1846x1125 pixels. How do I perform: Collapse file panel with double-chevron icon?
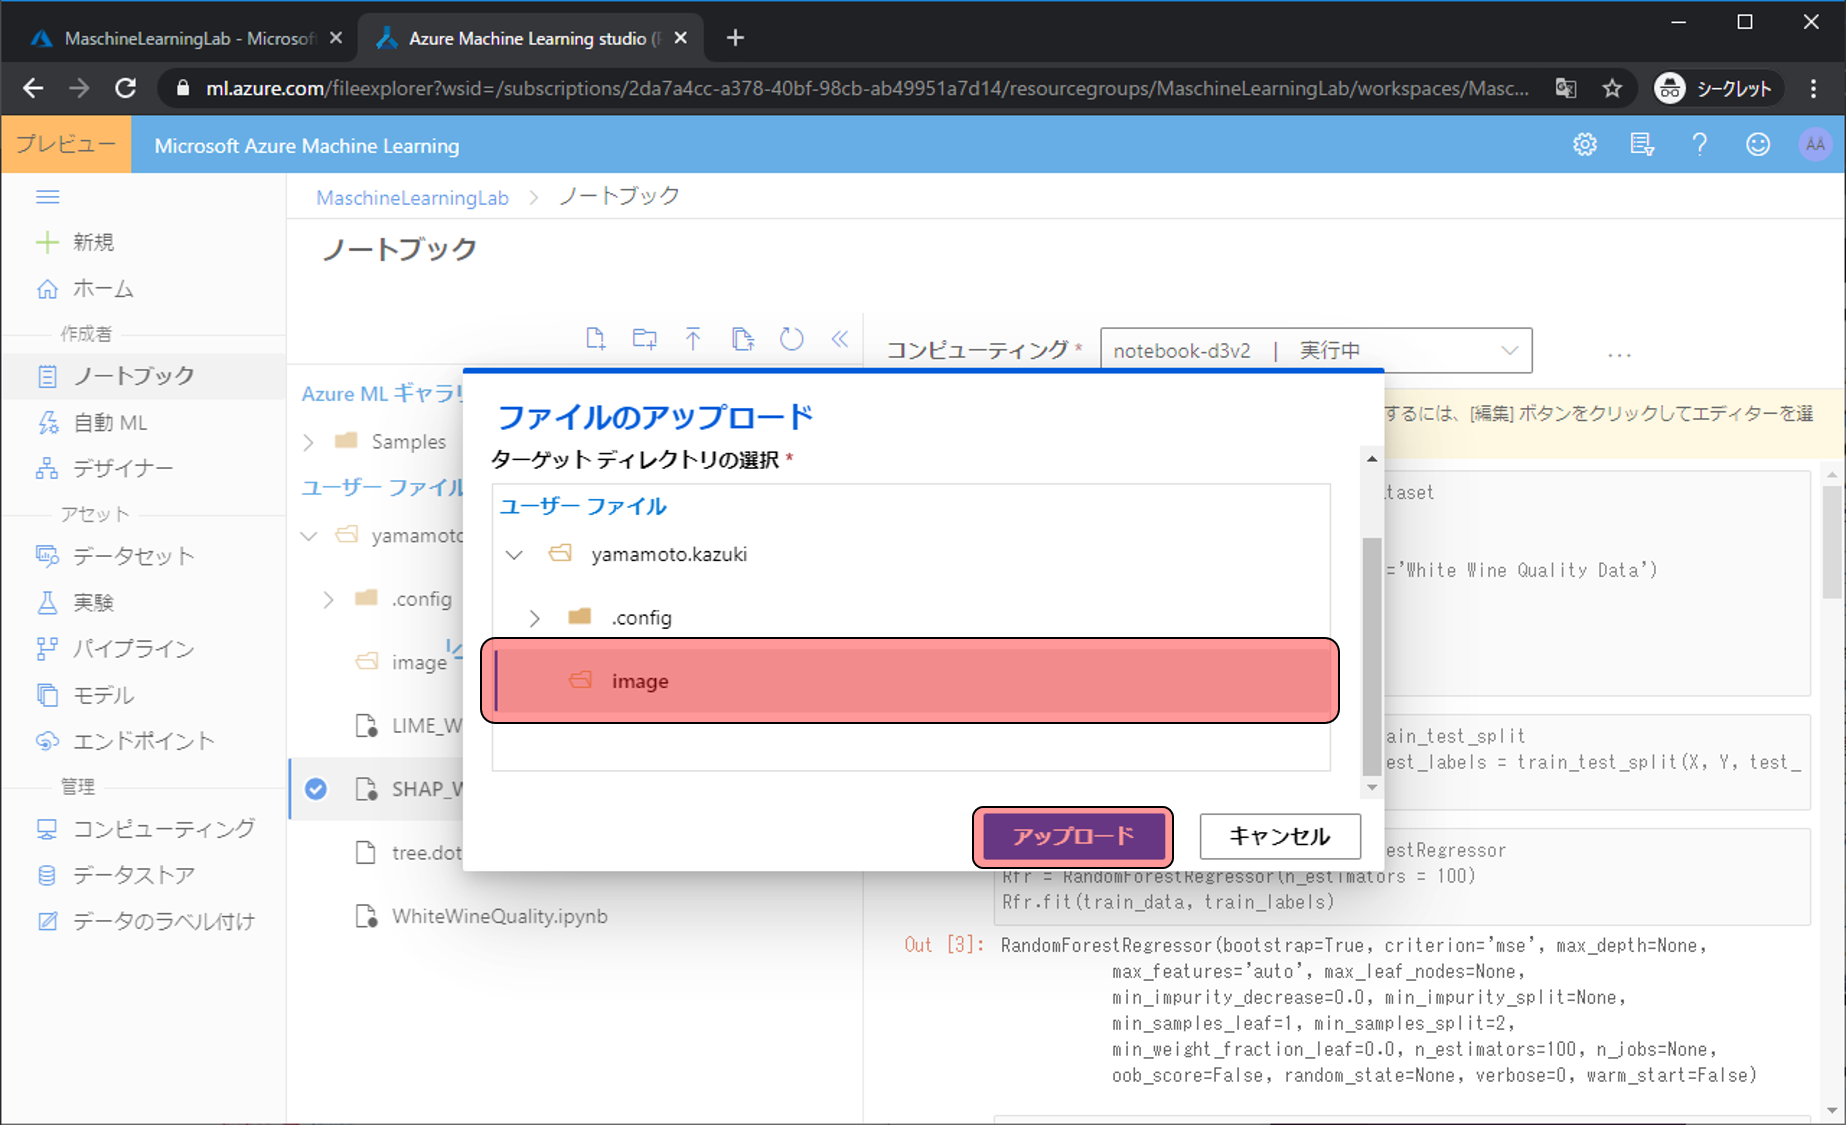pos(840,339)
